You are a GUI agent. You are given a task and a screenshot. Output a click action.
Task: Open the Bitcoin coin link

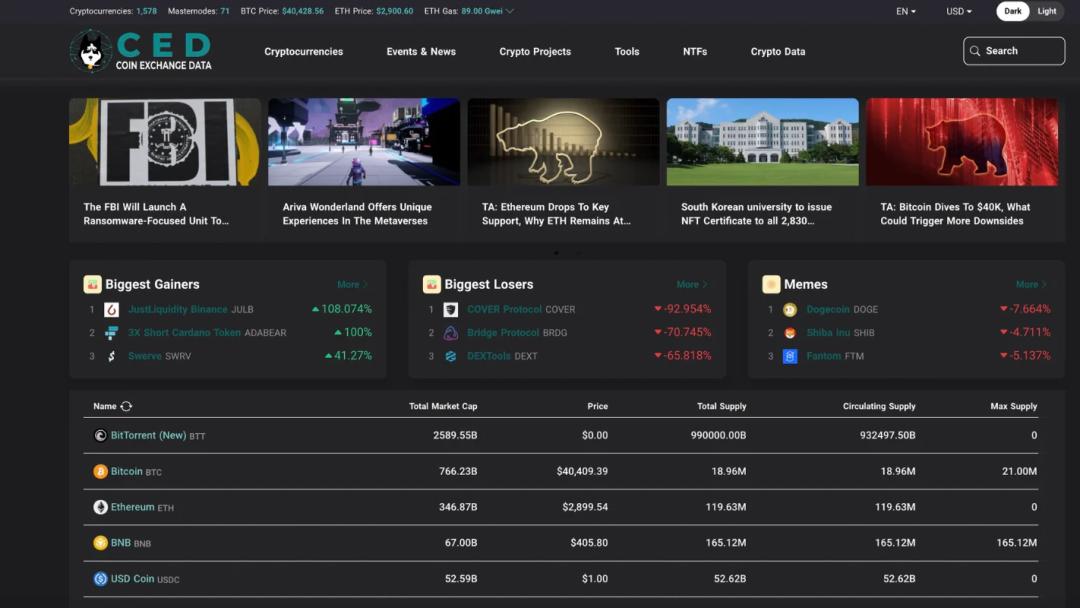[127, 472]
